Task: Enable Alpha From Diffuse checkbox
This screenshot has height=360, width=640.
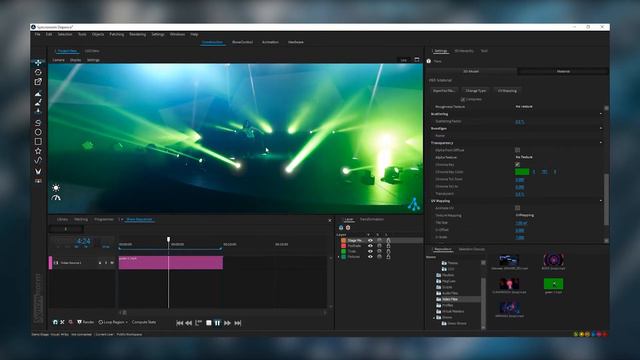Action: click(517, 150)
